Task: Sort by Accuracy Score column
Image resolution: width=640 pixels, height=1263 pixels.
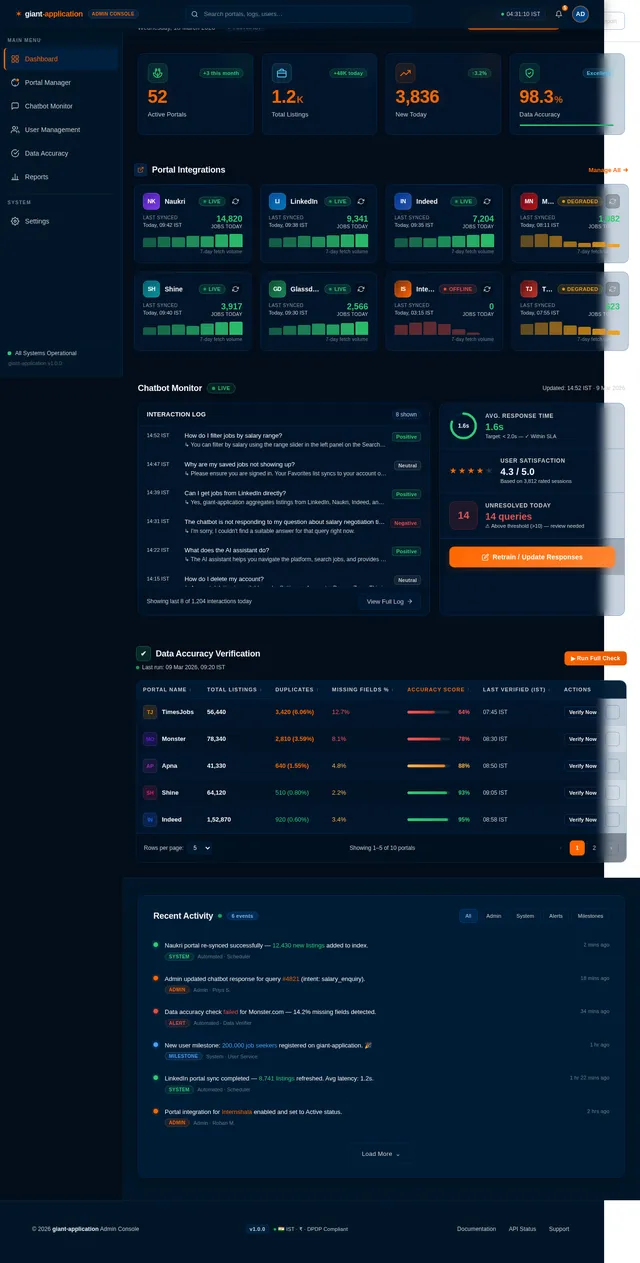Action: click(x=438, y=689)
